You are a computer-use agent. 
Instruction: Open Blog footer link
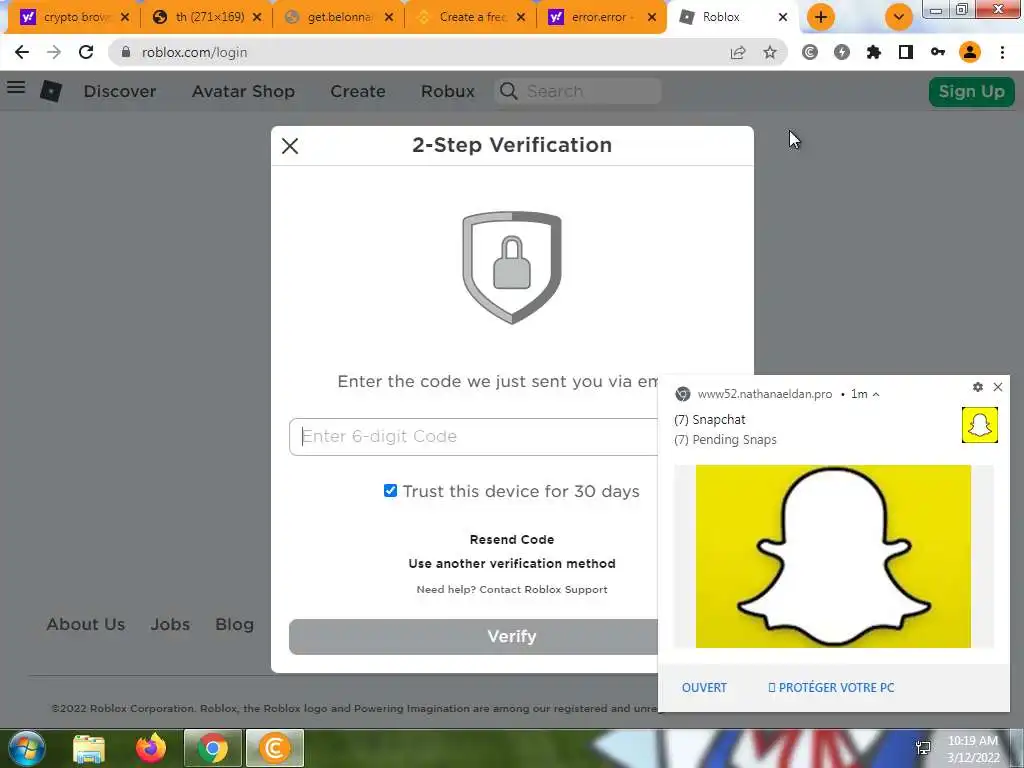coord(234,624)
